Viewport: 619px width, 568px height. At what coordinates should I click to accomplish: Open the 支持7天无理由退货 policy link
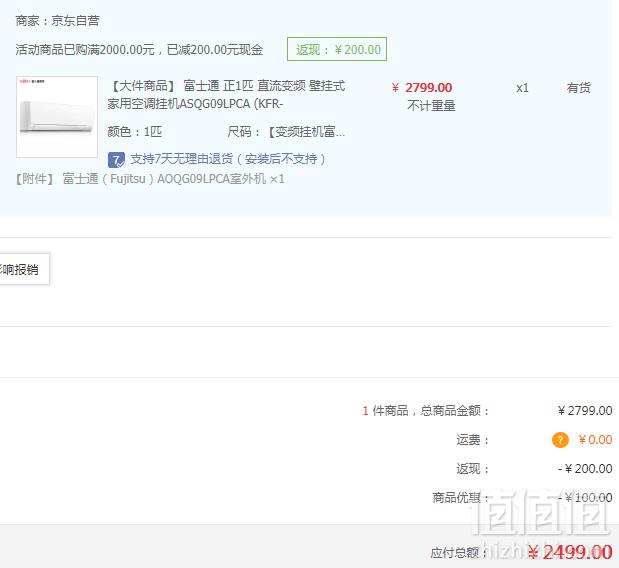pos(228,159)
